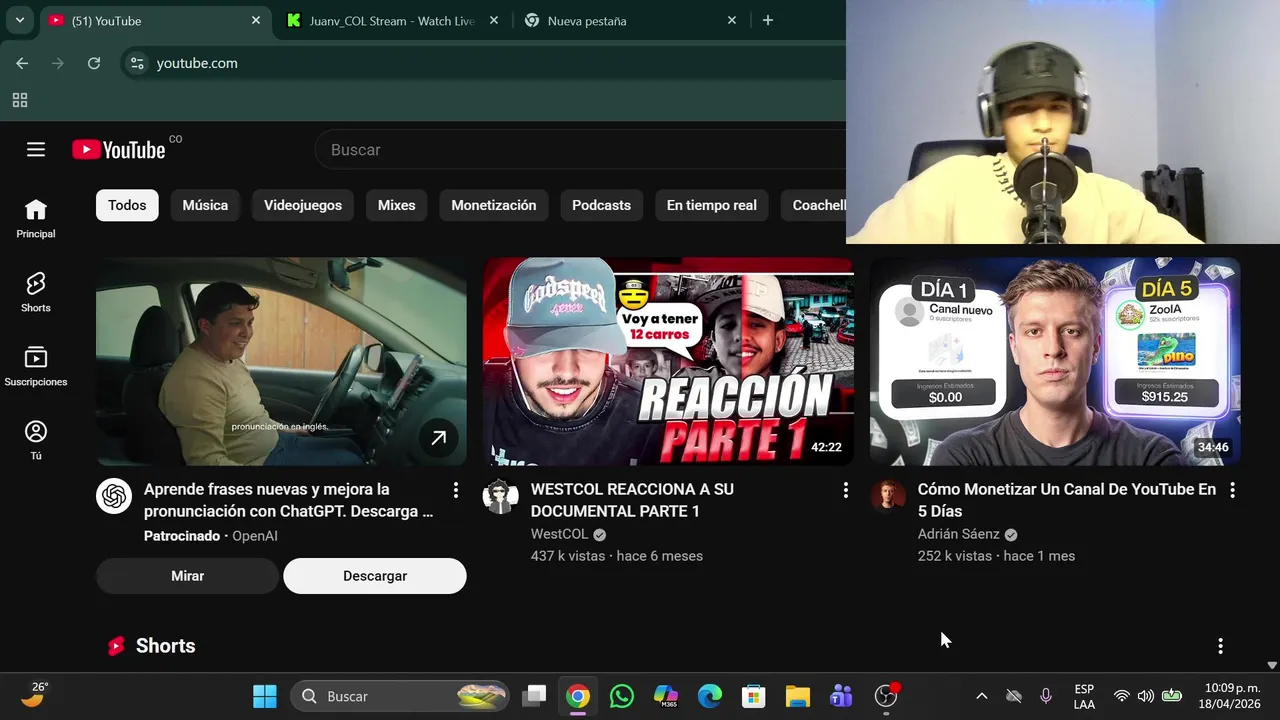Click the YouTube Buscar search field
1280x720 pixels.
pos(580,150)
